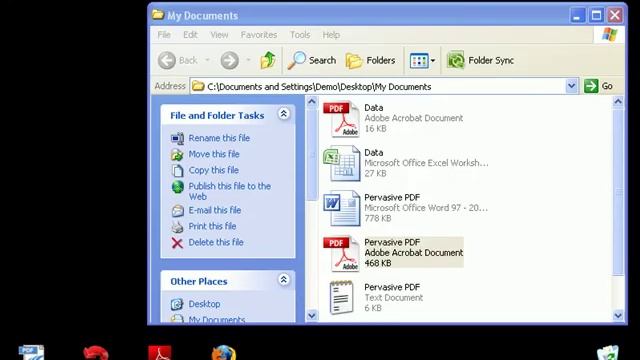Image resolution: width=640 pixels, height=360 pixels.
Task: Click the red X delete icon
Action: coord(177,243)
